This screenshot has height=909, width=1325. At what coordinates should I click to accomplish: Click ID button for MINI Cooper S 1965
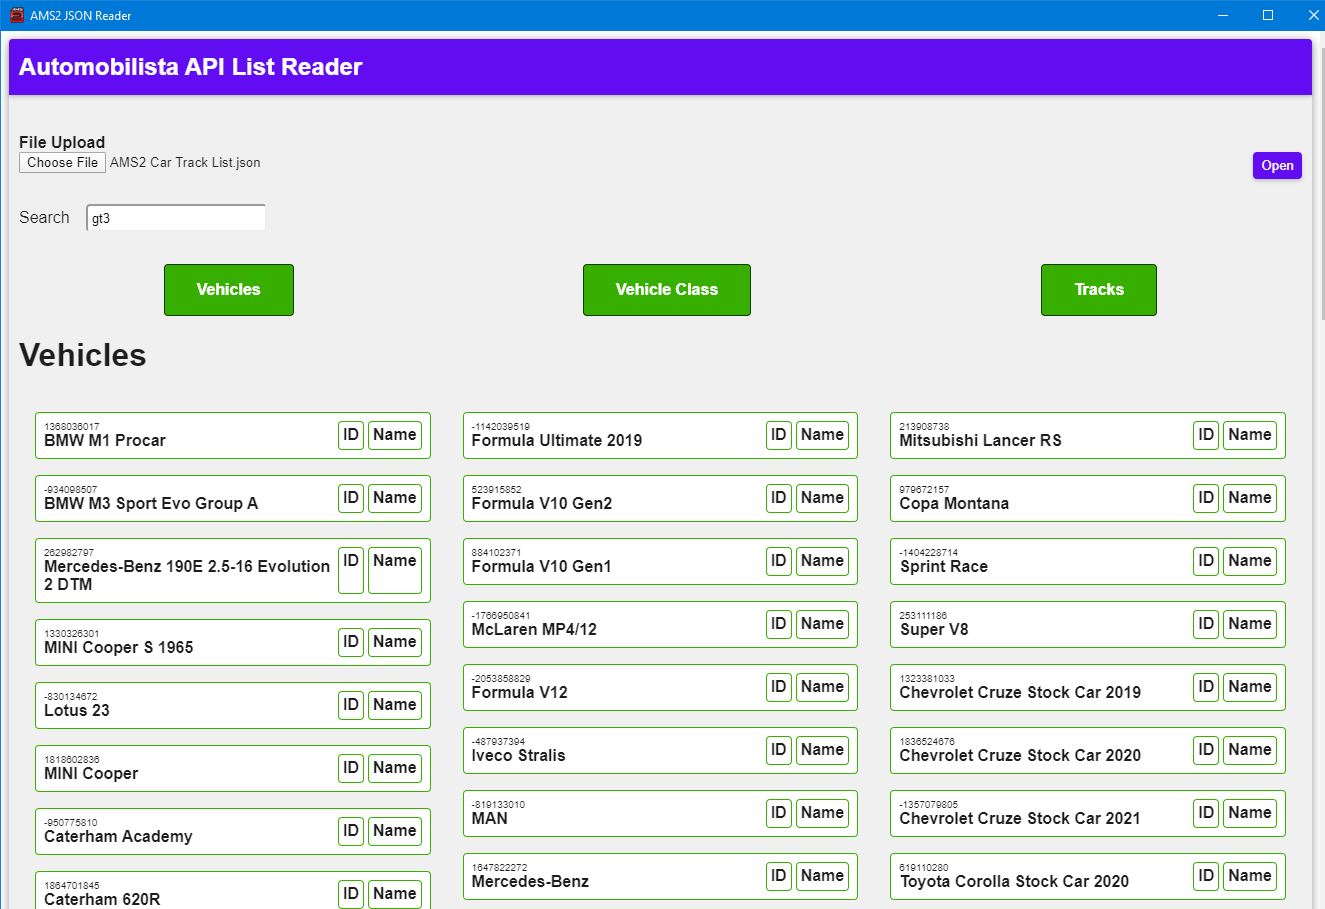pyautogui.click(x=351, y=642)
